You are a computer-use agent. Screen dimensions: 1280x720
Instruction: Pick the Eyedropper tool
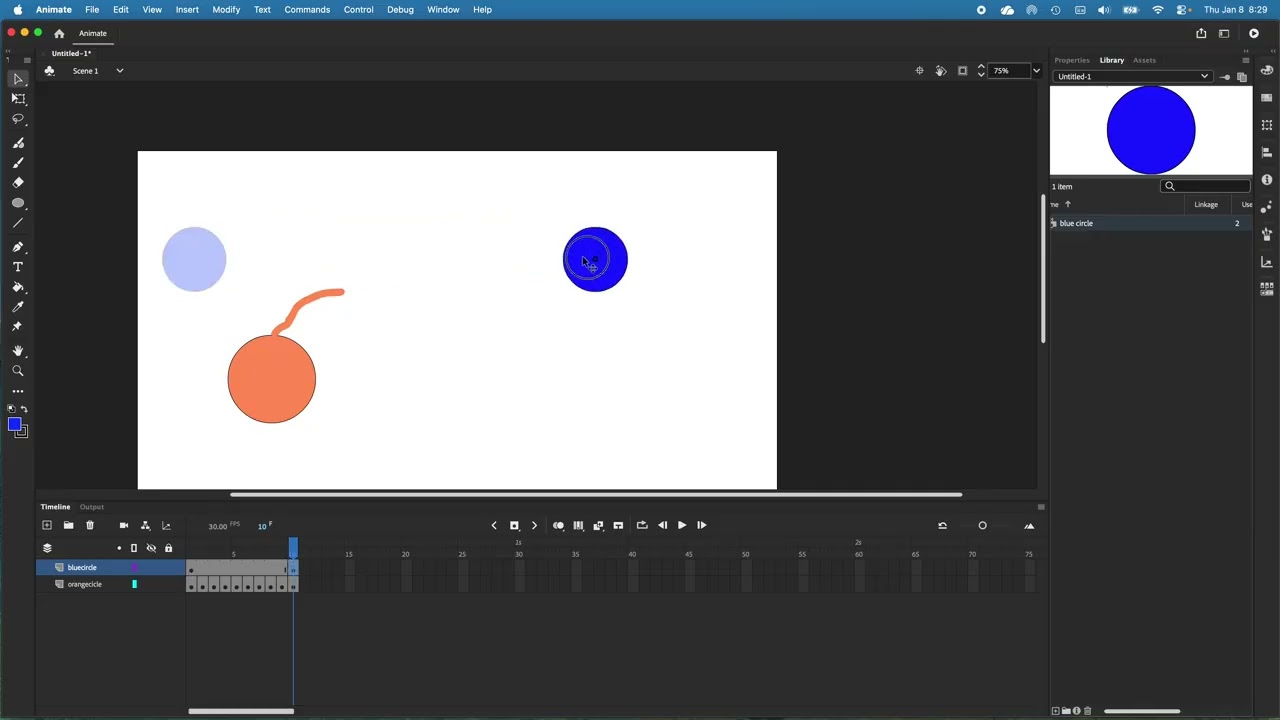click(x=18, y=307)
